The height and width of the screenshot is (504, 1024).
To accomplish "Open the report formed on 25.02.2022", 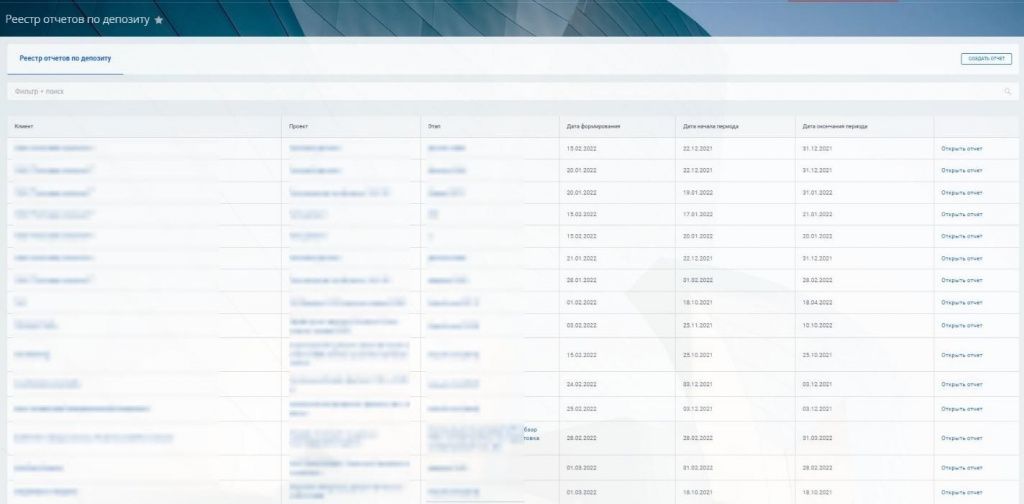I will pos(961,408).
